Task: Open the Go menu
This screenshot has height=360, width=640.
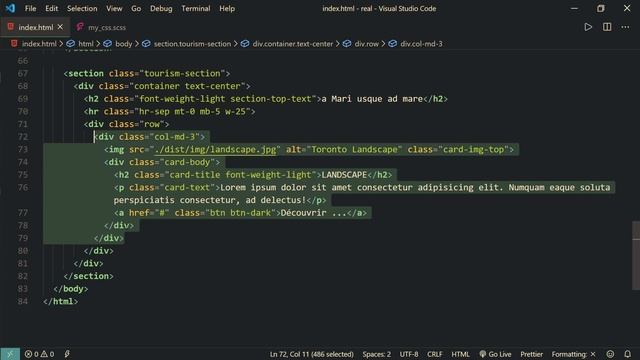Action: (x=136, y=9)
